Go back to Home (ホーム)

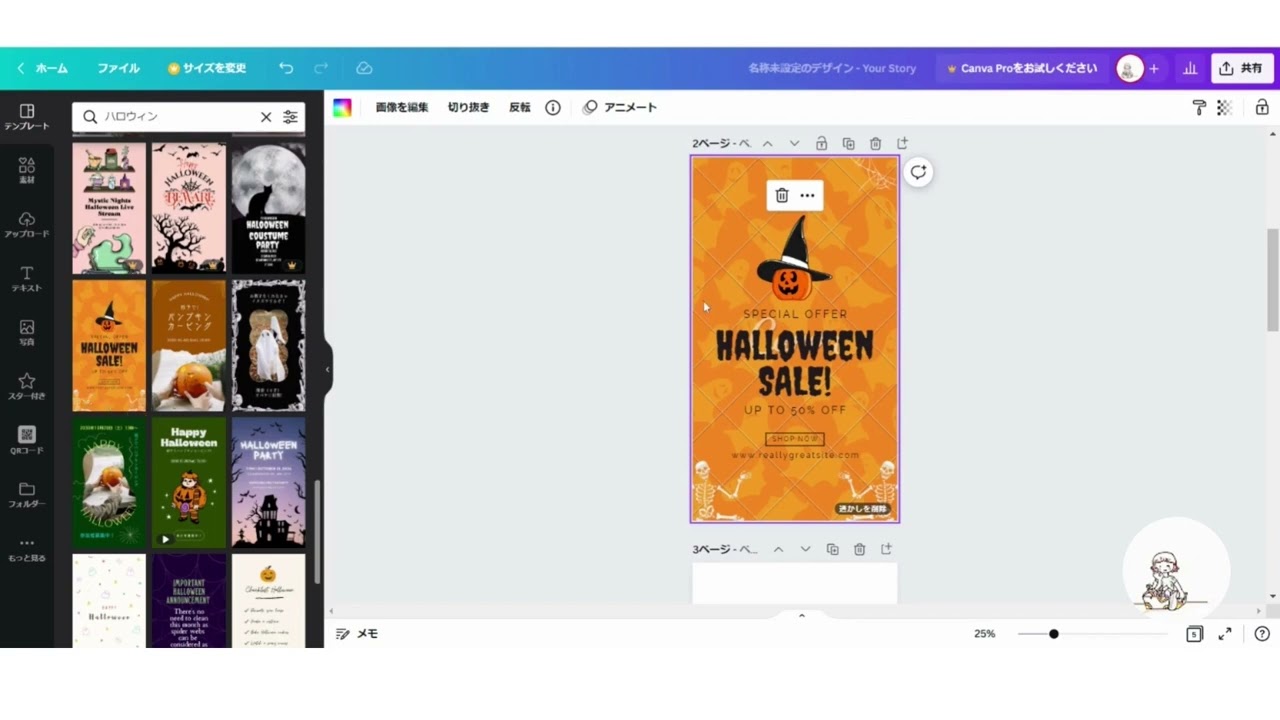click(42, 68)
